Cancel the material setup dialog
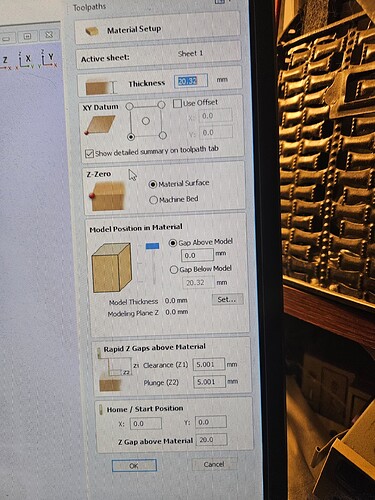Image resolution: width=375 pixels, height=500 pixels. (x=214, y=464)
